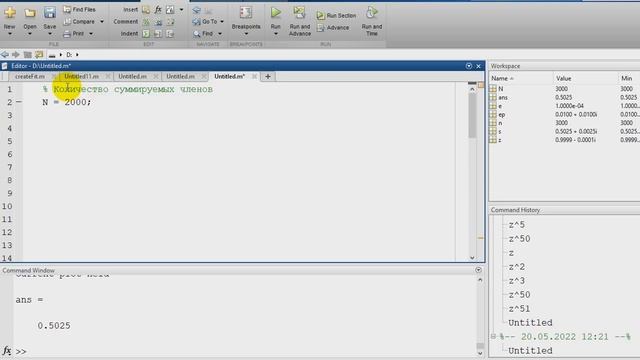Viewport: 640px width, 360px height.
Task: Open Command Window actions menu button
Action: (x=478, y=270)
